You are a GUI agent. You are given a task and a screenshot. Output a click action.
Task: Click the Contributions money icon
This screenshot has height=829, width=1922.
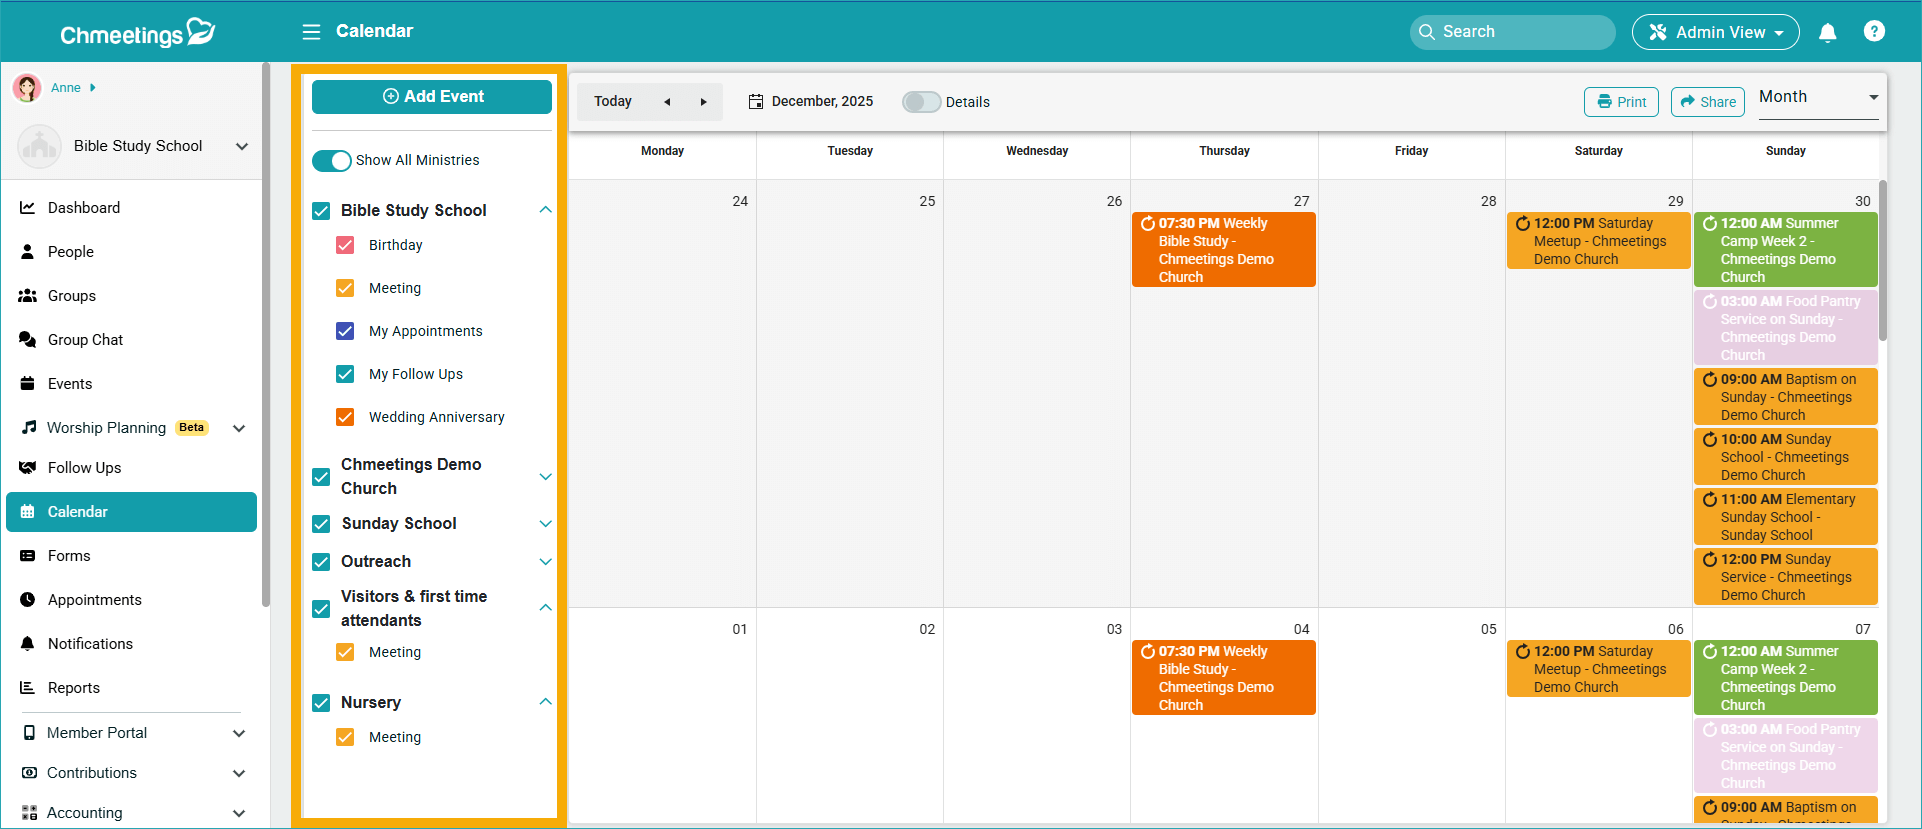click(29, 773)
